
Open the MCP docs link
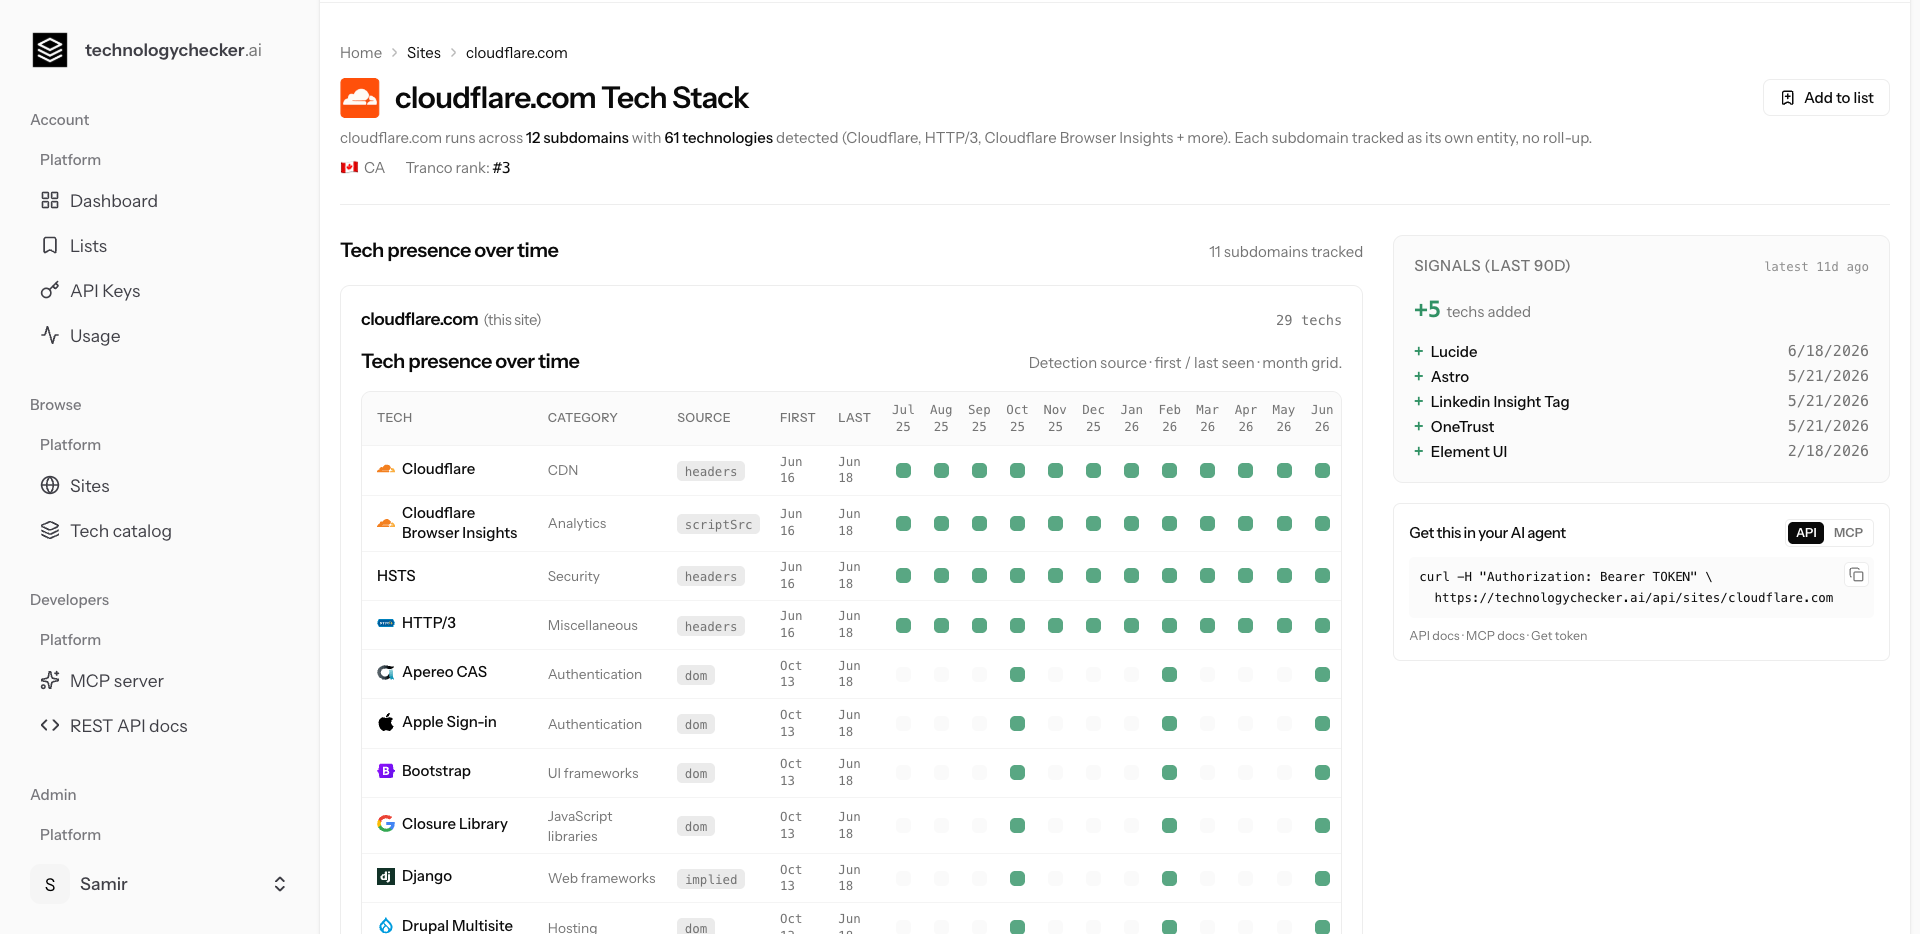[x=1495, y=636]
